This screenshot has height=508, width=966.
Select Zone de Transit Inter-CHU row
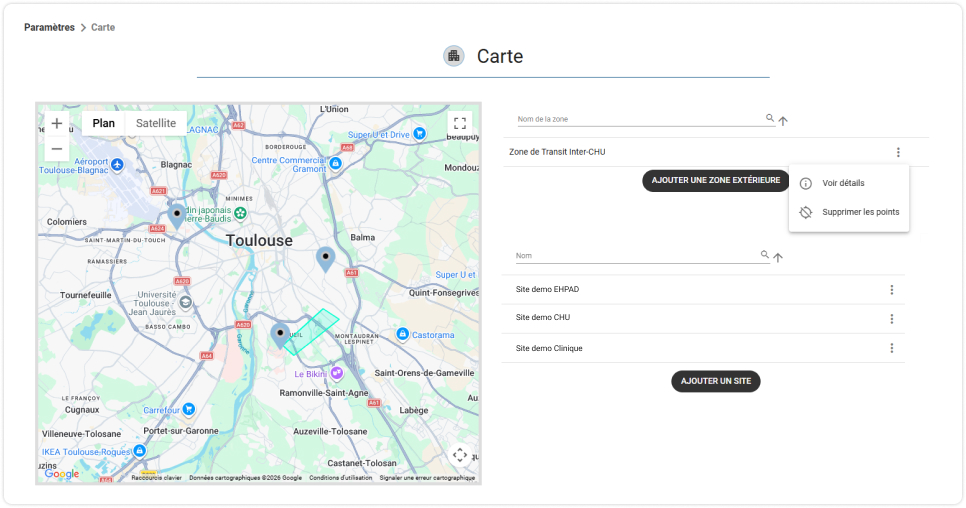click(716, 152)
